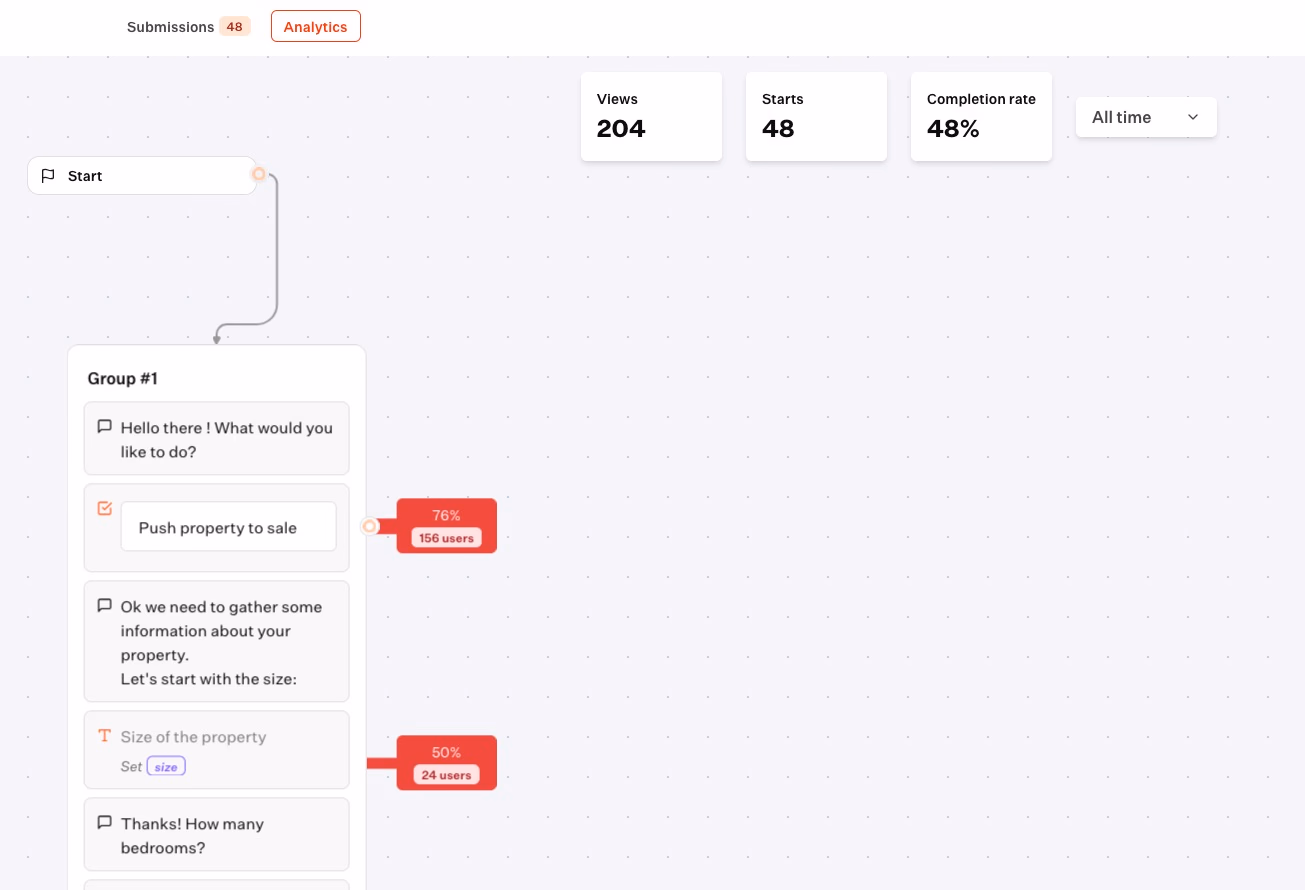Select the Group #1 title

pos(122,378)
